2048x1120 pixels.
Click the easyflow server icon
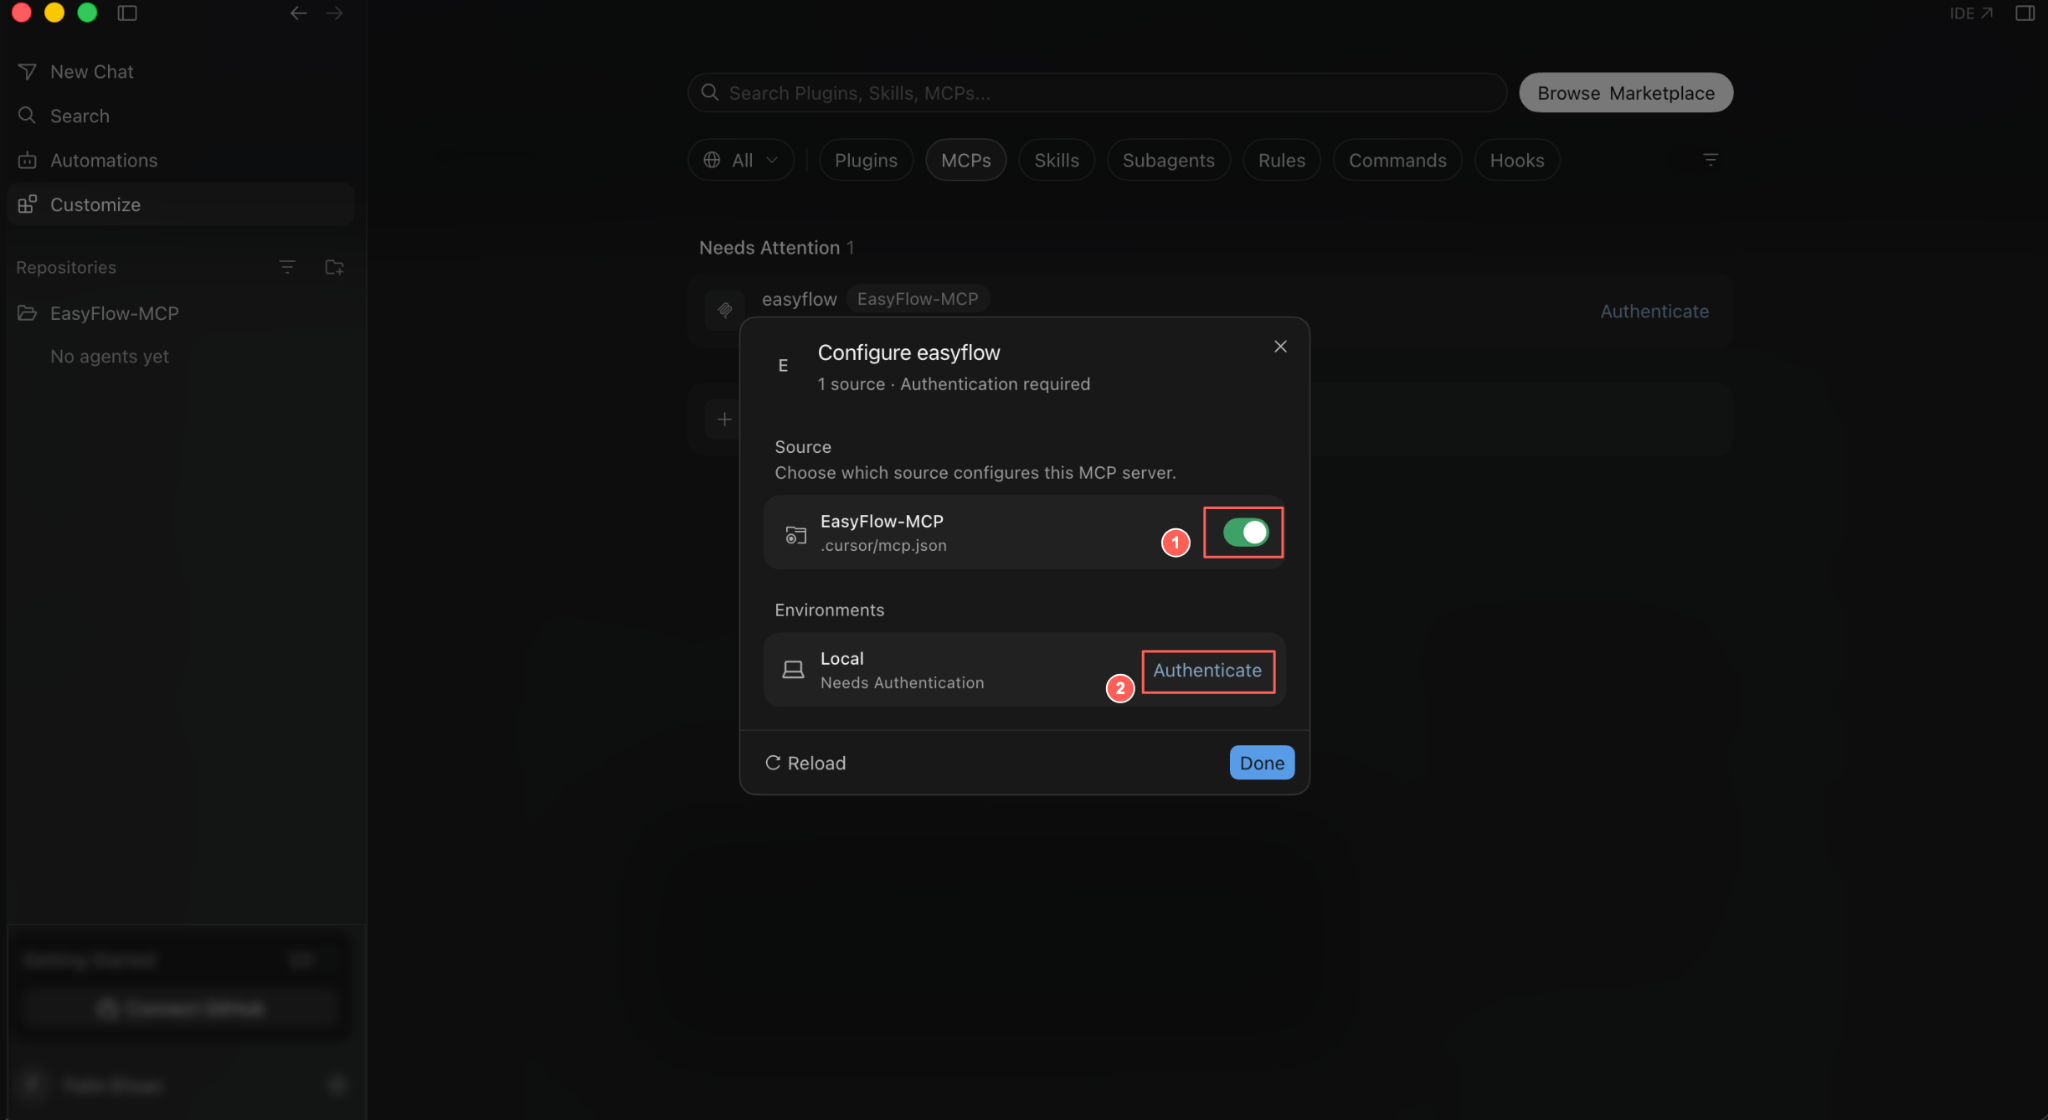pos(725,310)
